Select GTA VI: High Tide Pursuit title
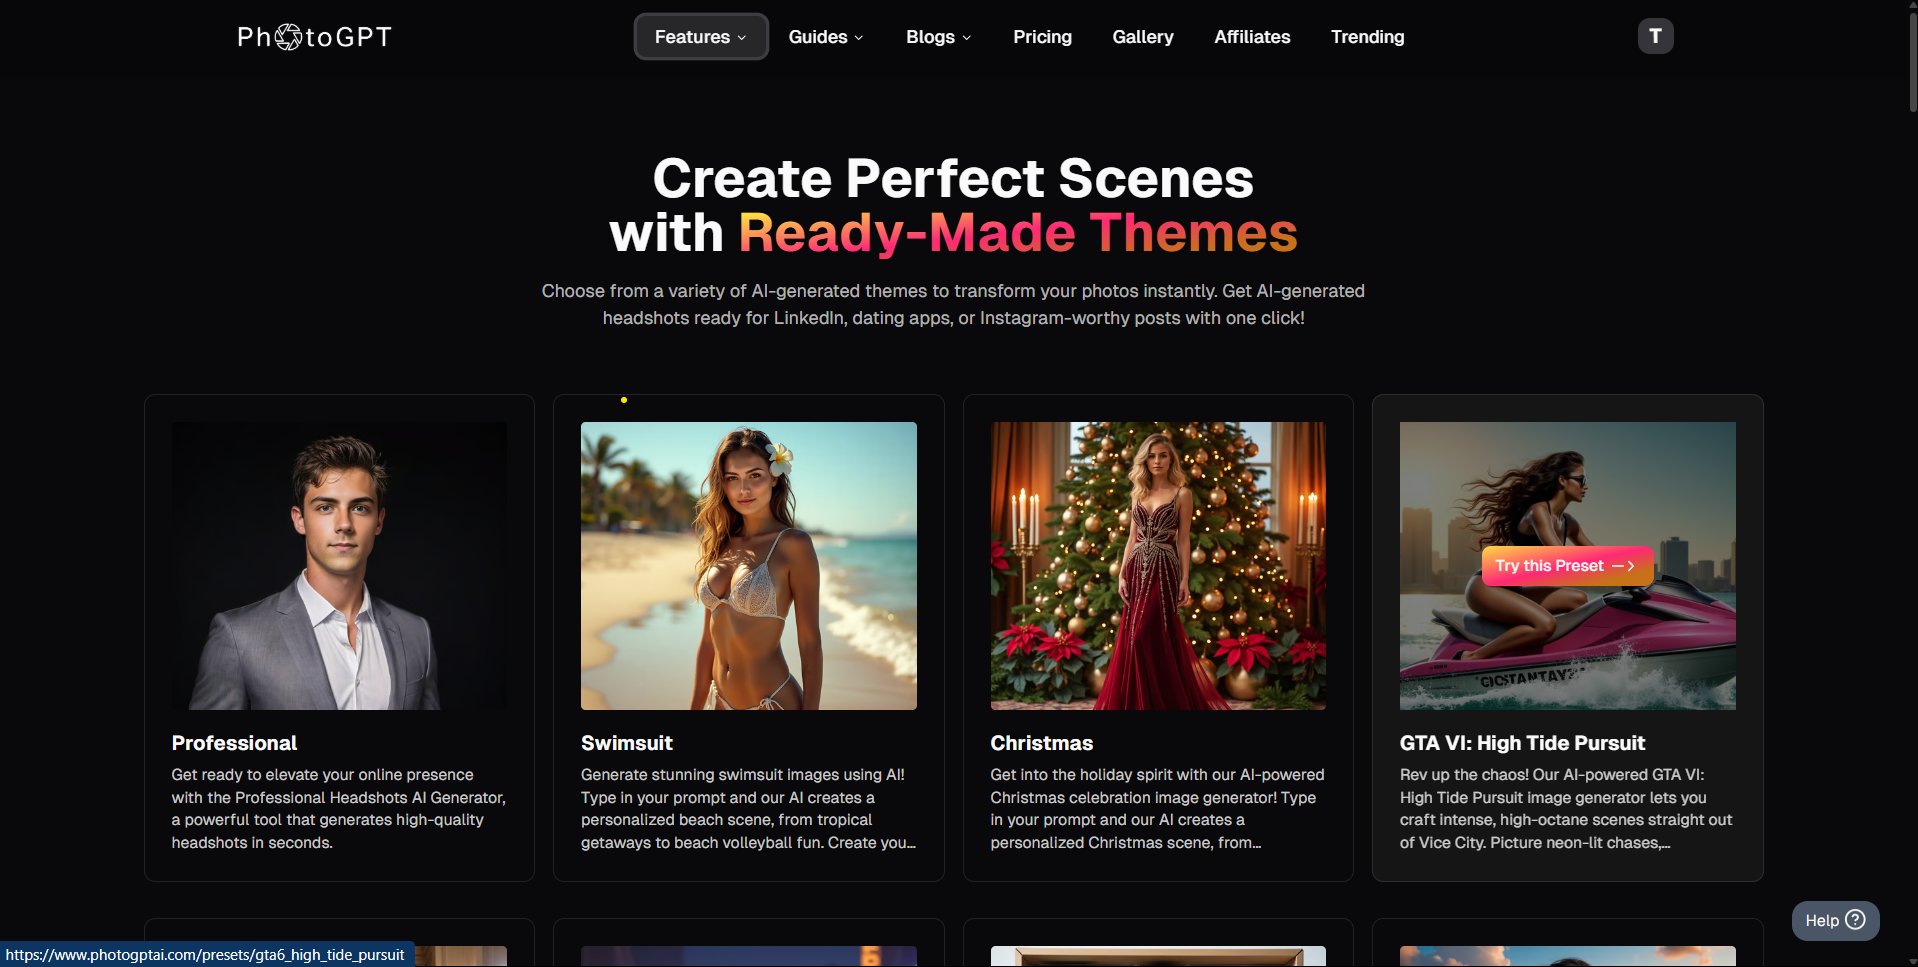Screen dimensions: 1918x967 [x=1522, y=743]
